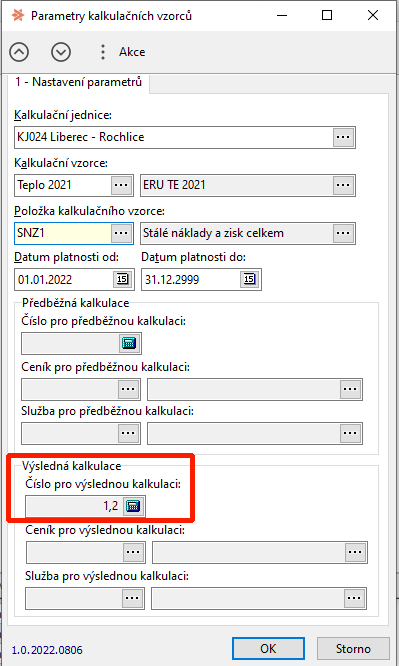Open code lookup for Služba pro výslednou kalkulaci
399x666 pixels.
[x=133, y=598]
